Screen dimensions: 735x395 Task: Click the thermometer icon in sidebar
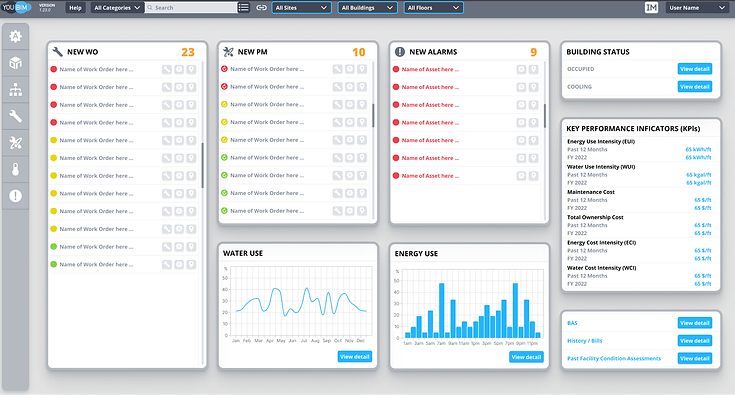tap(15, 169)
